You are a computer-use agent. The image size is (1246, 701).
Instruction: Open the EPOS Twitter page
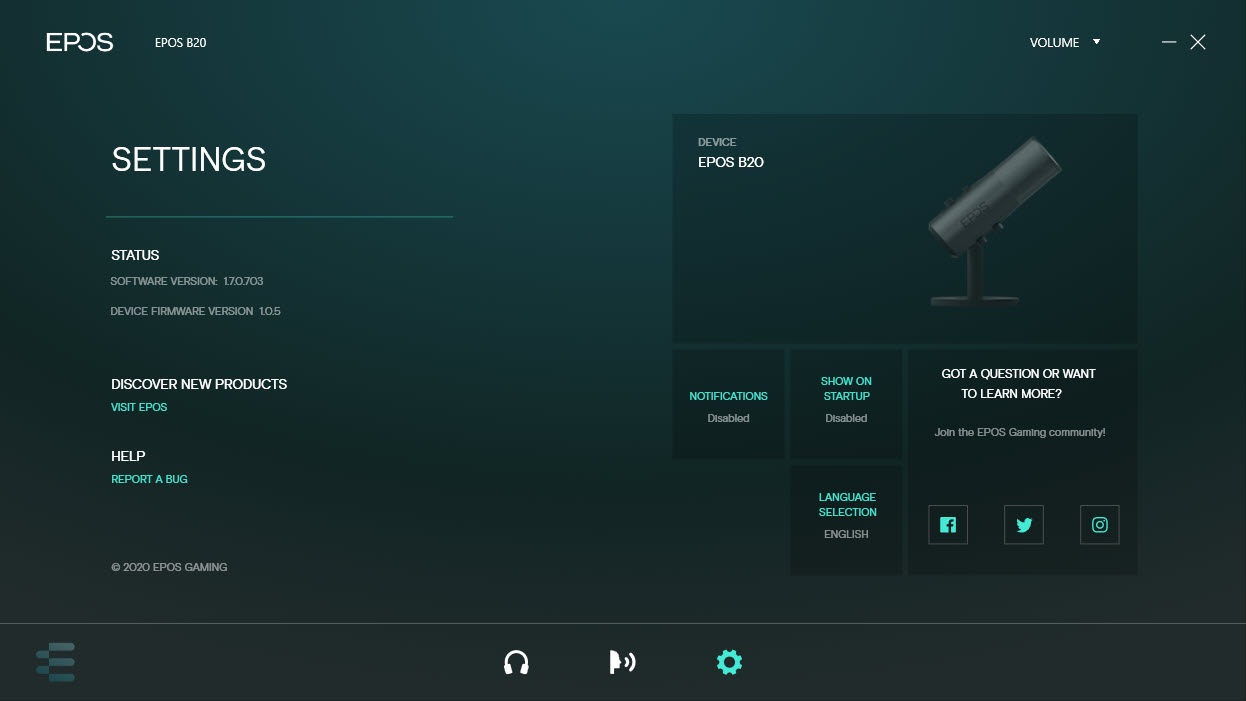pos(1024,525)
